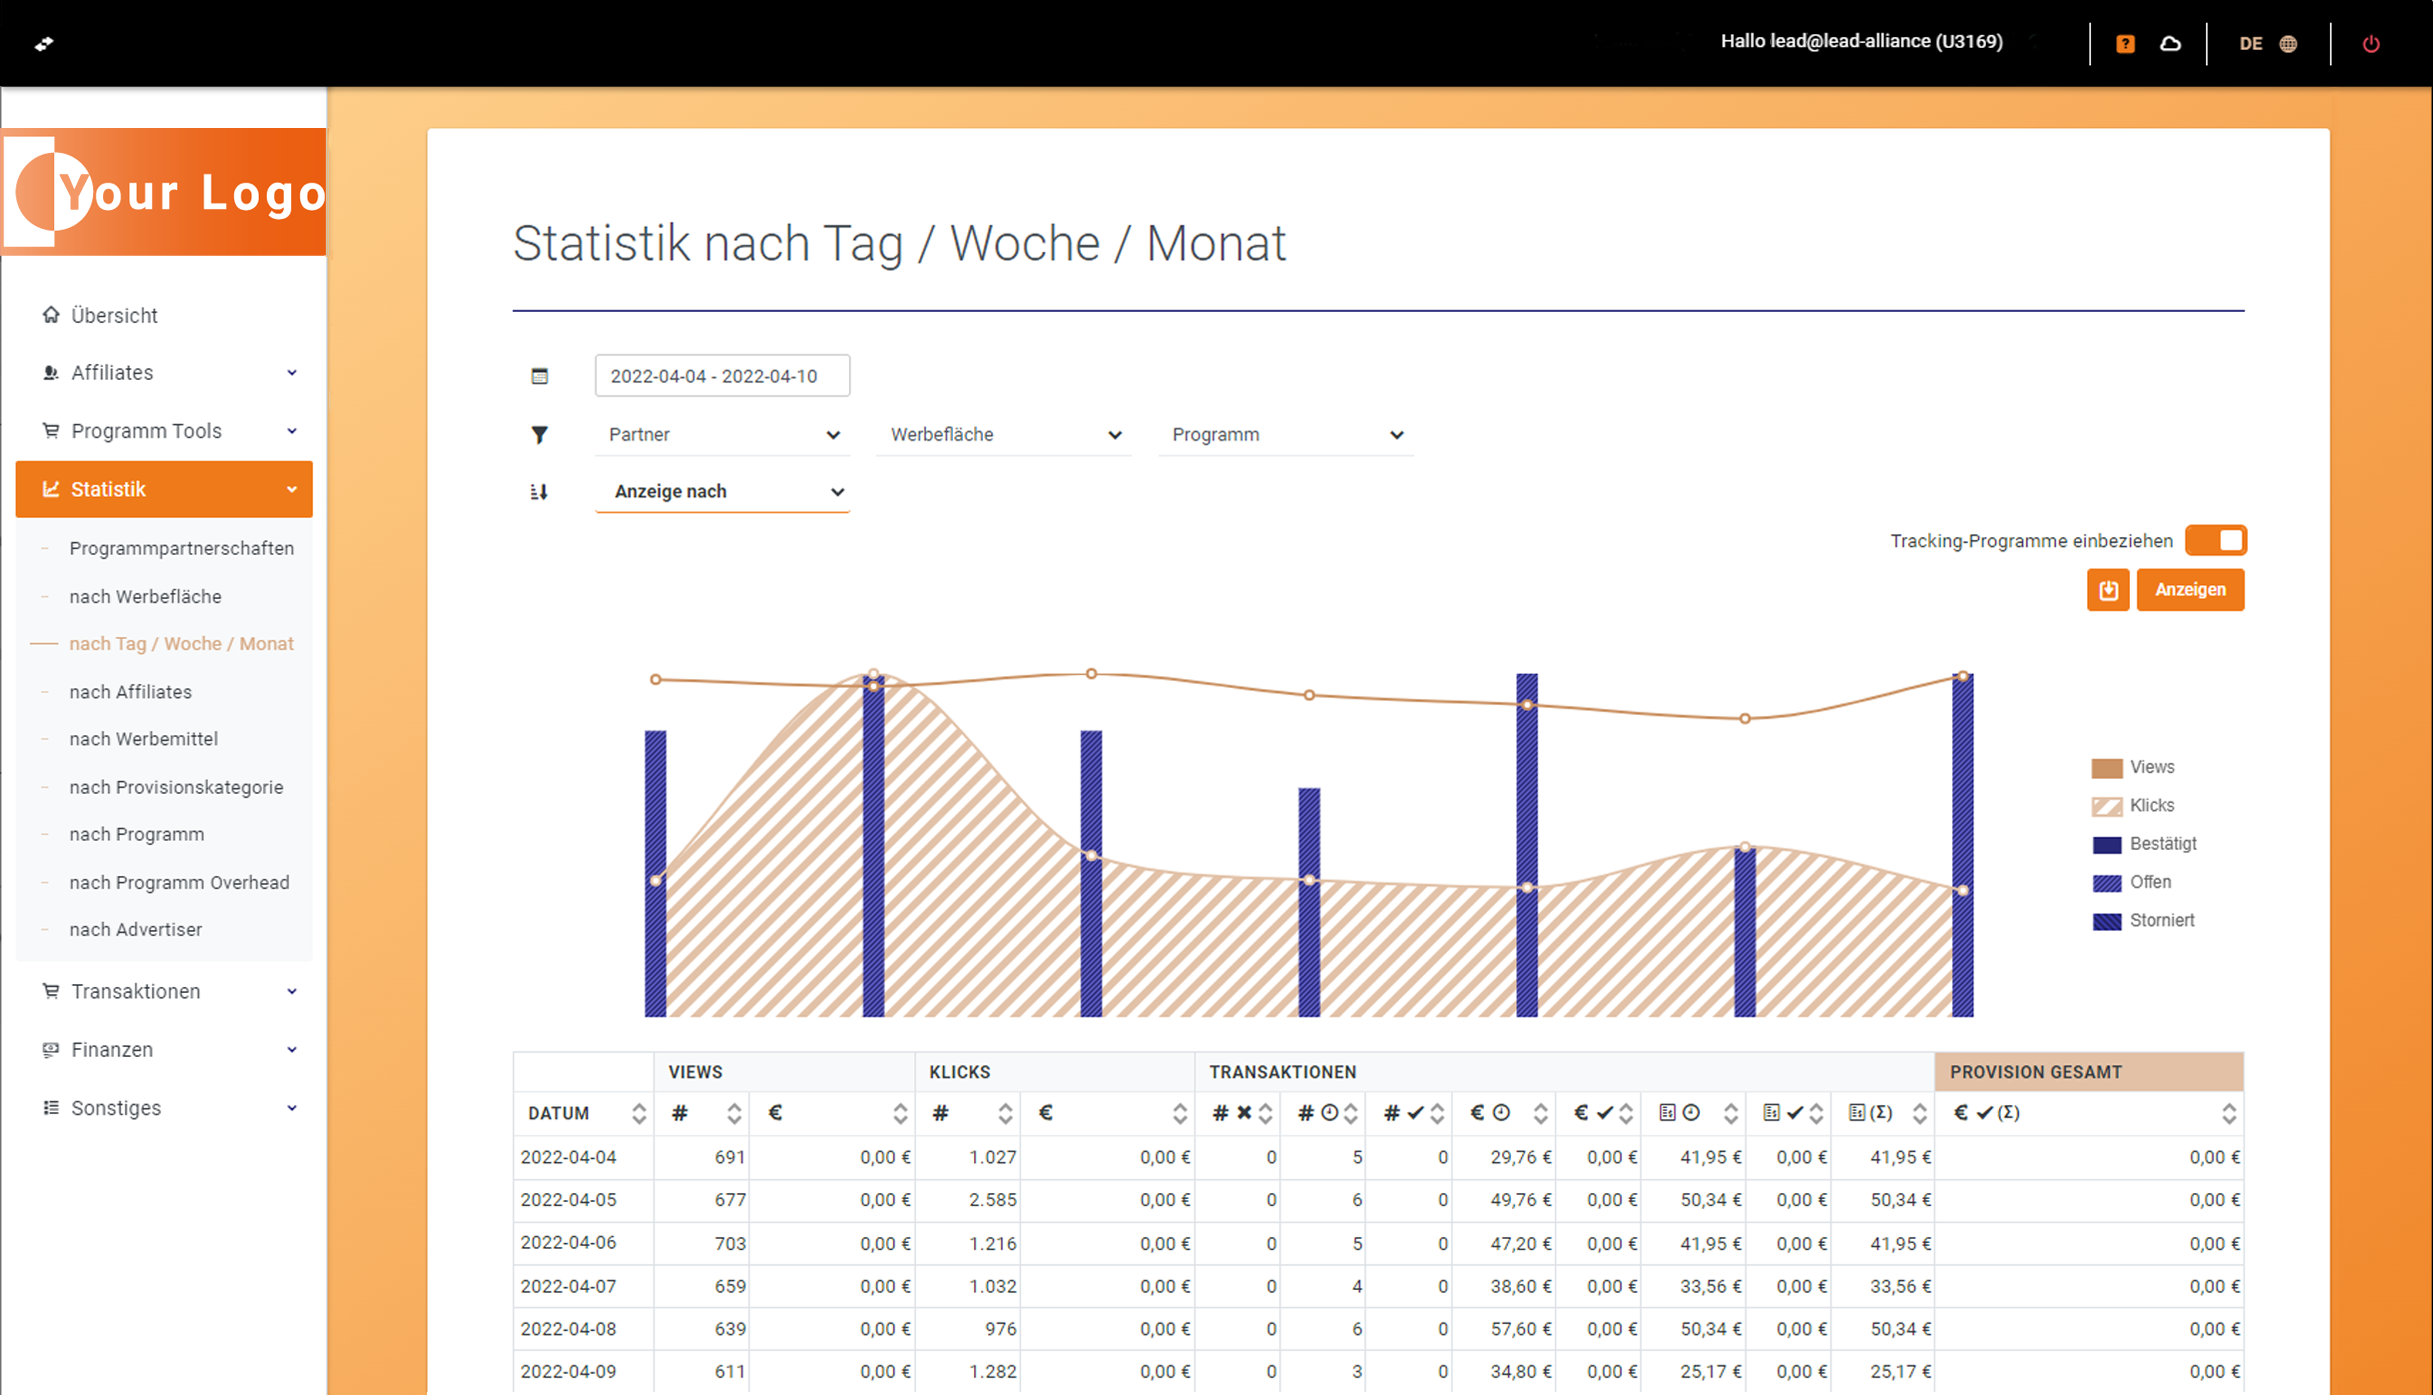Open the Anzeige nach dropdown
Screen dimensions: 2433x1395
[722, 492]
